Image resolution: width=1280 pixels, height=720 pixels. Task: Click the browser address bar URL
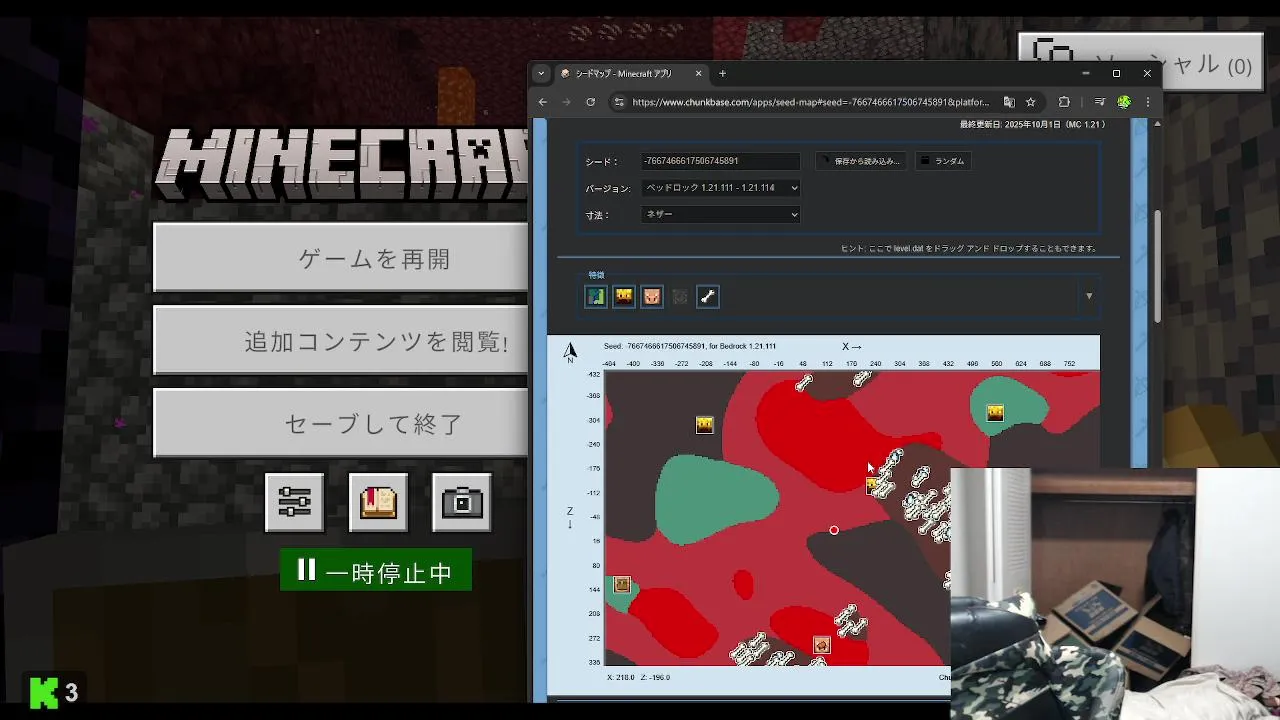[810, 102]
